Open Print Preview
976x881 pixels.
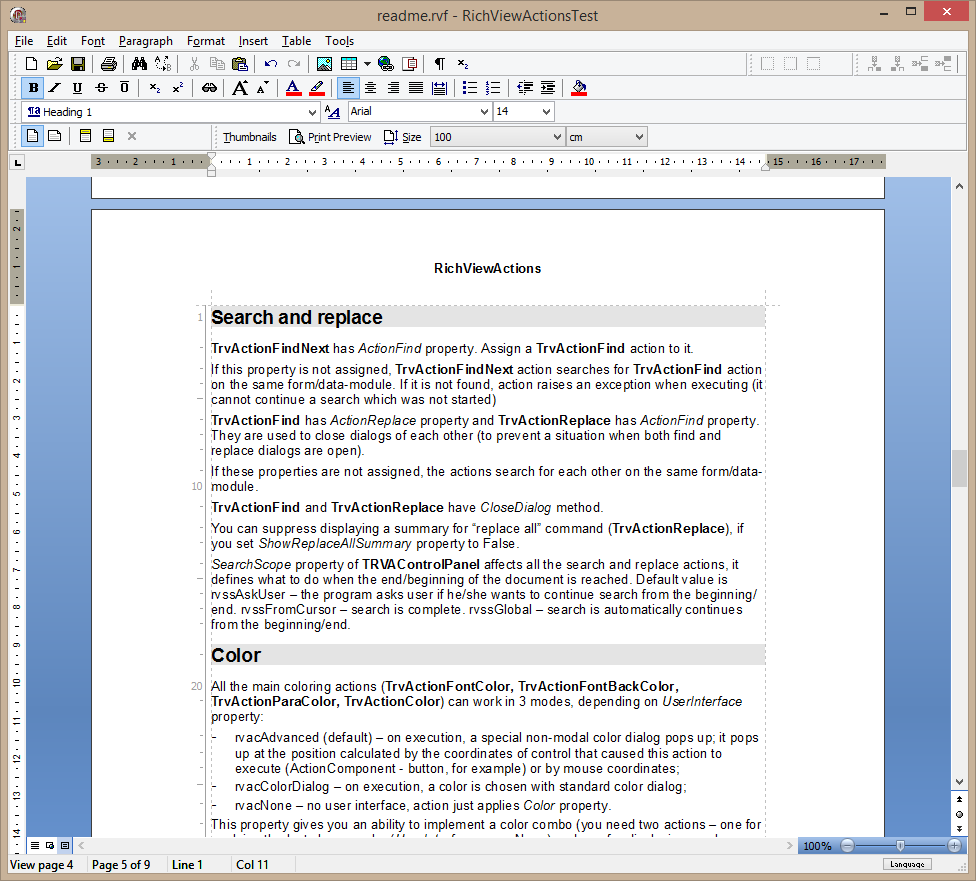(330, 137)
